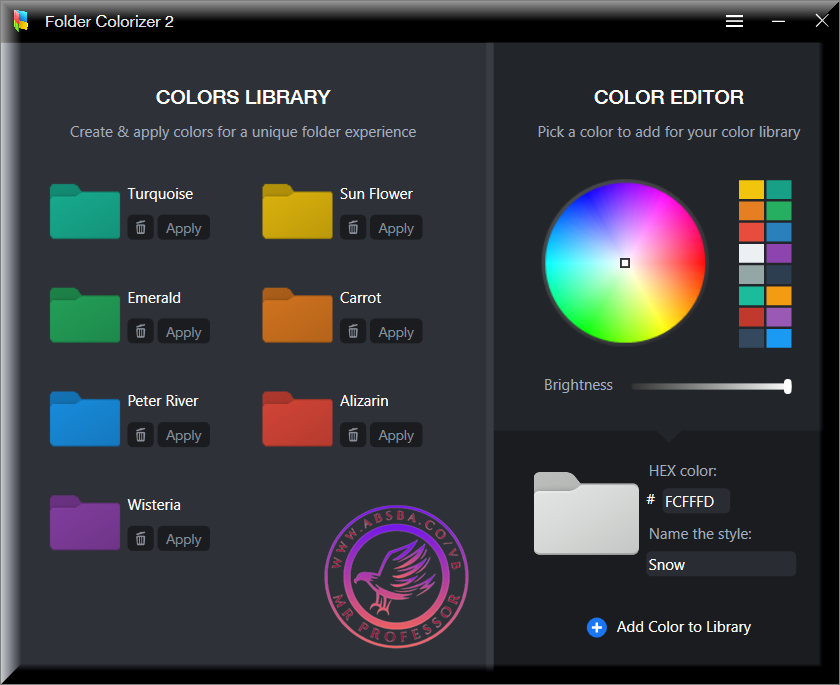
Task: Apply the Carrot color
Action: point(396,332)
